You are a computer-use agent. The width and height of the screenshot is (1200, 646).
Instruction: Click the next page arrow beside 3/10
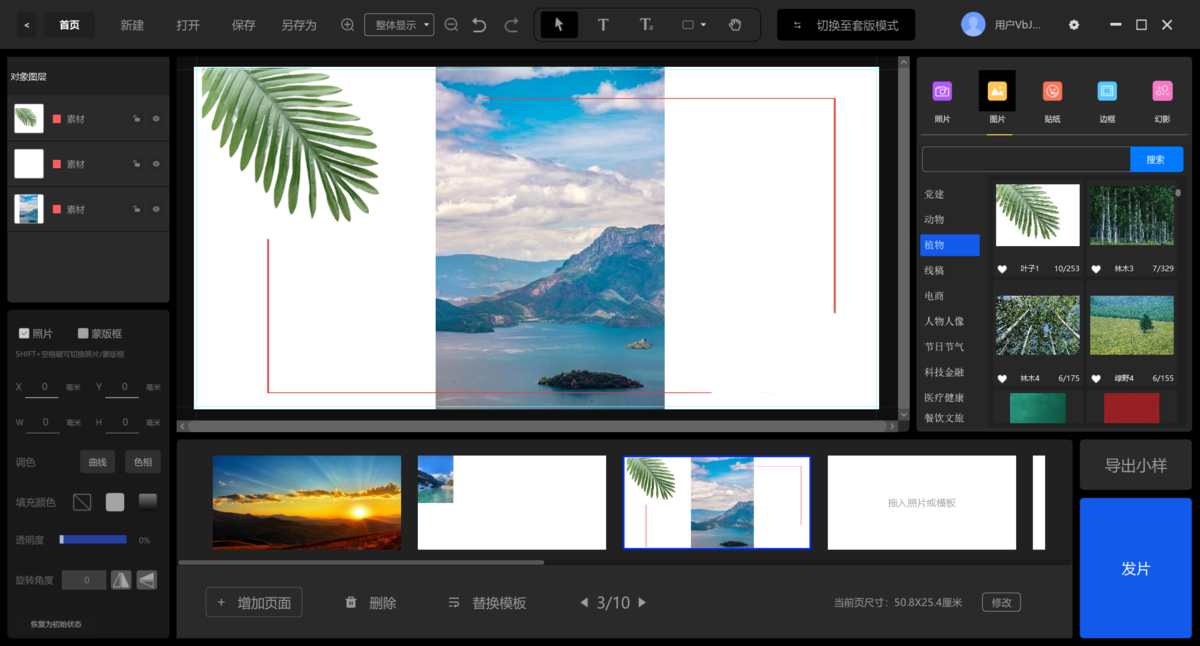click(642, 603)
